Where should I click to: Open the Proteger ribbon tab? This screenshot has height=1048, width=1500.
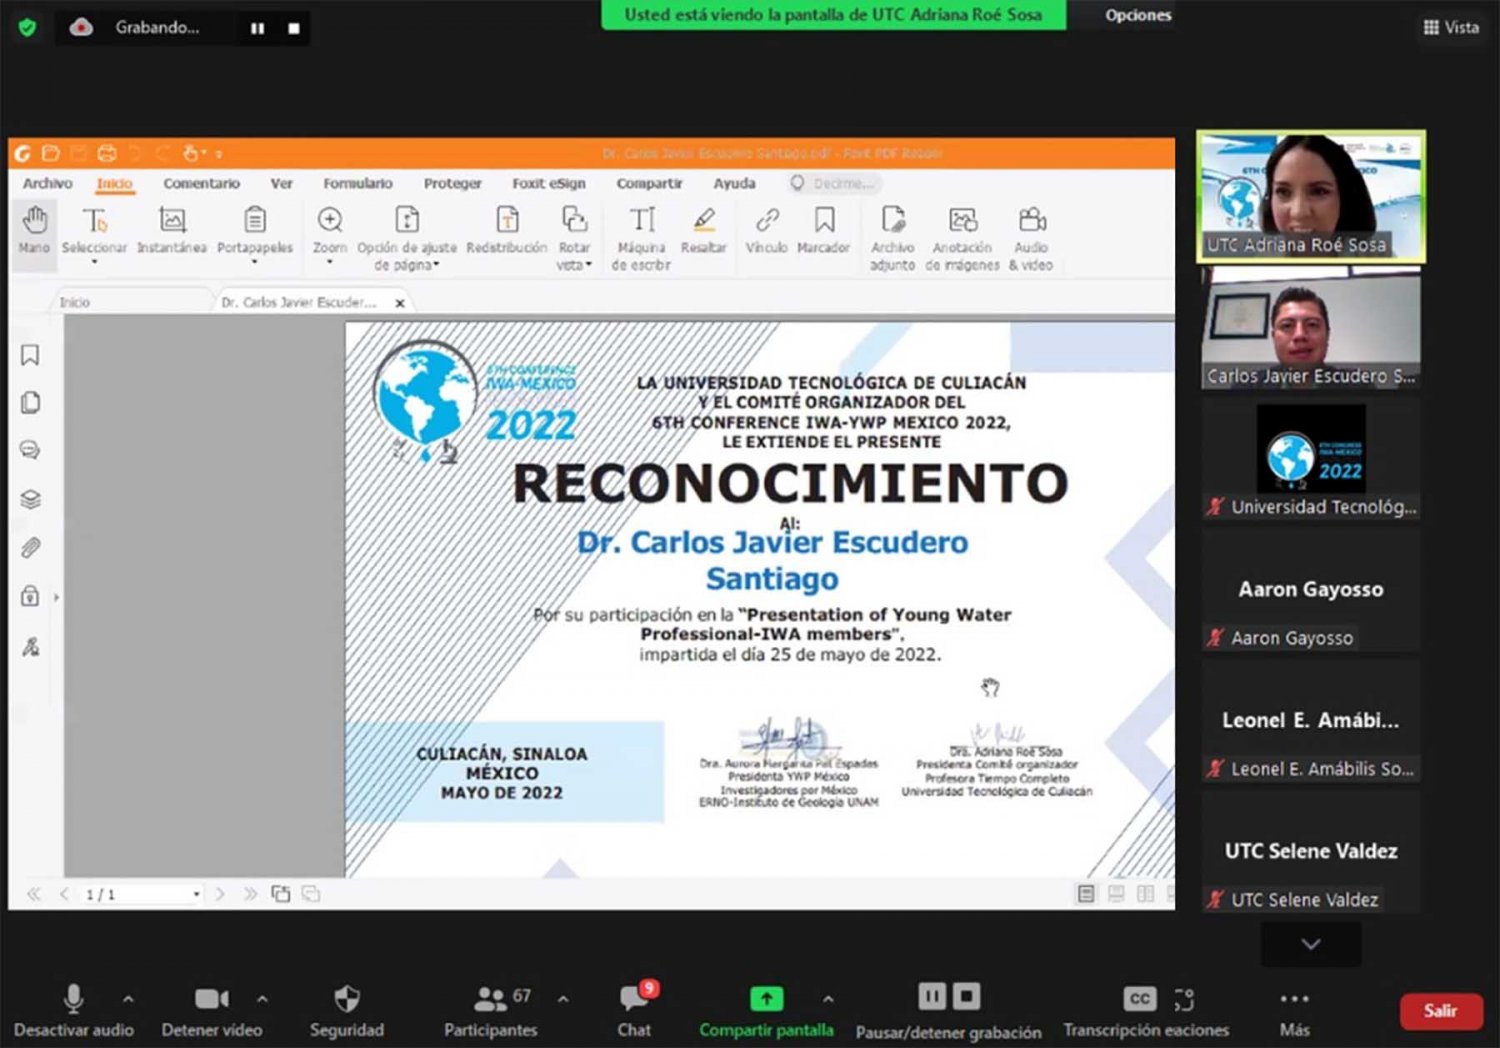tap(452, 183)
